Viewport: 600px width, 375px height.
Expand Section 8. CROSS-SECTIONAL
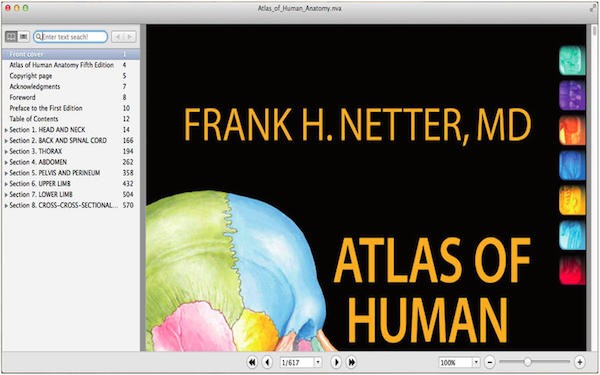click(x=6, y=205)
